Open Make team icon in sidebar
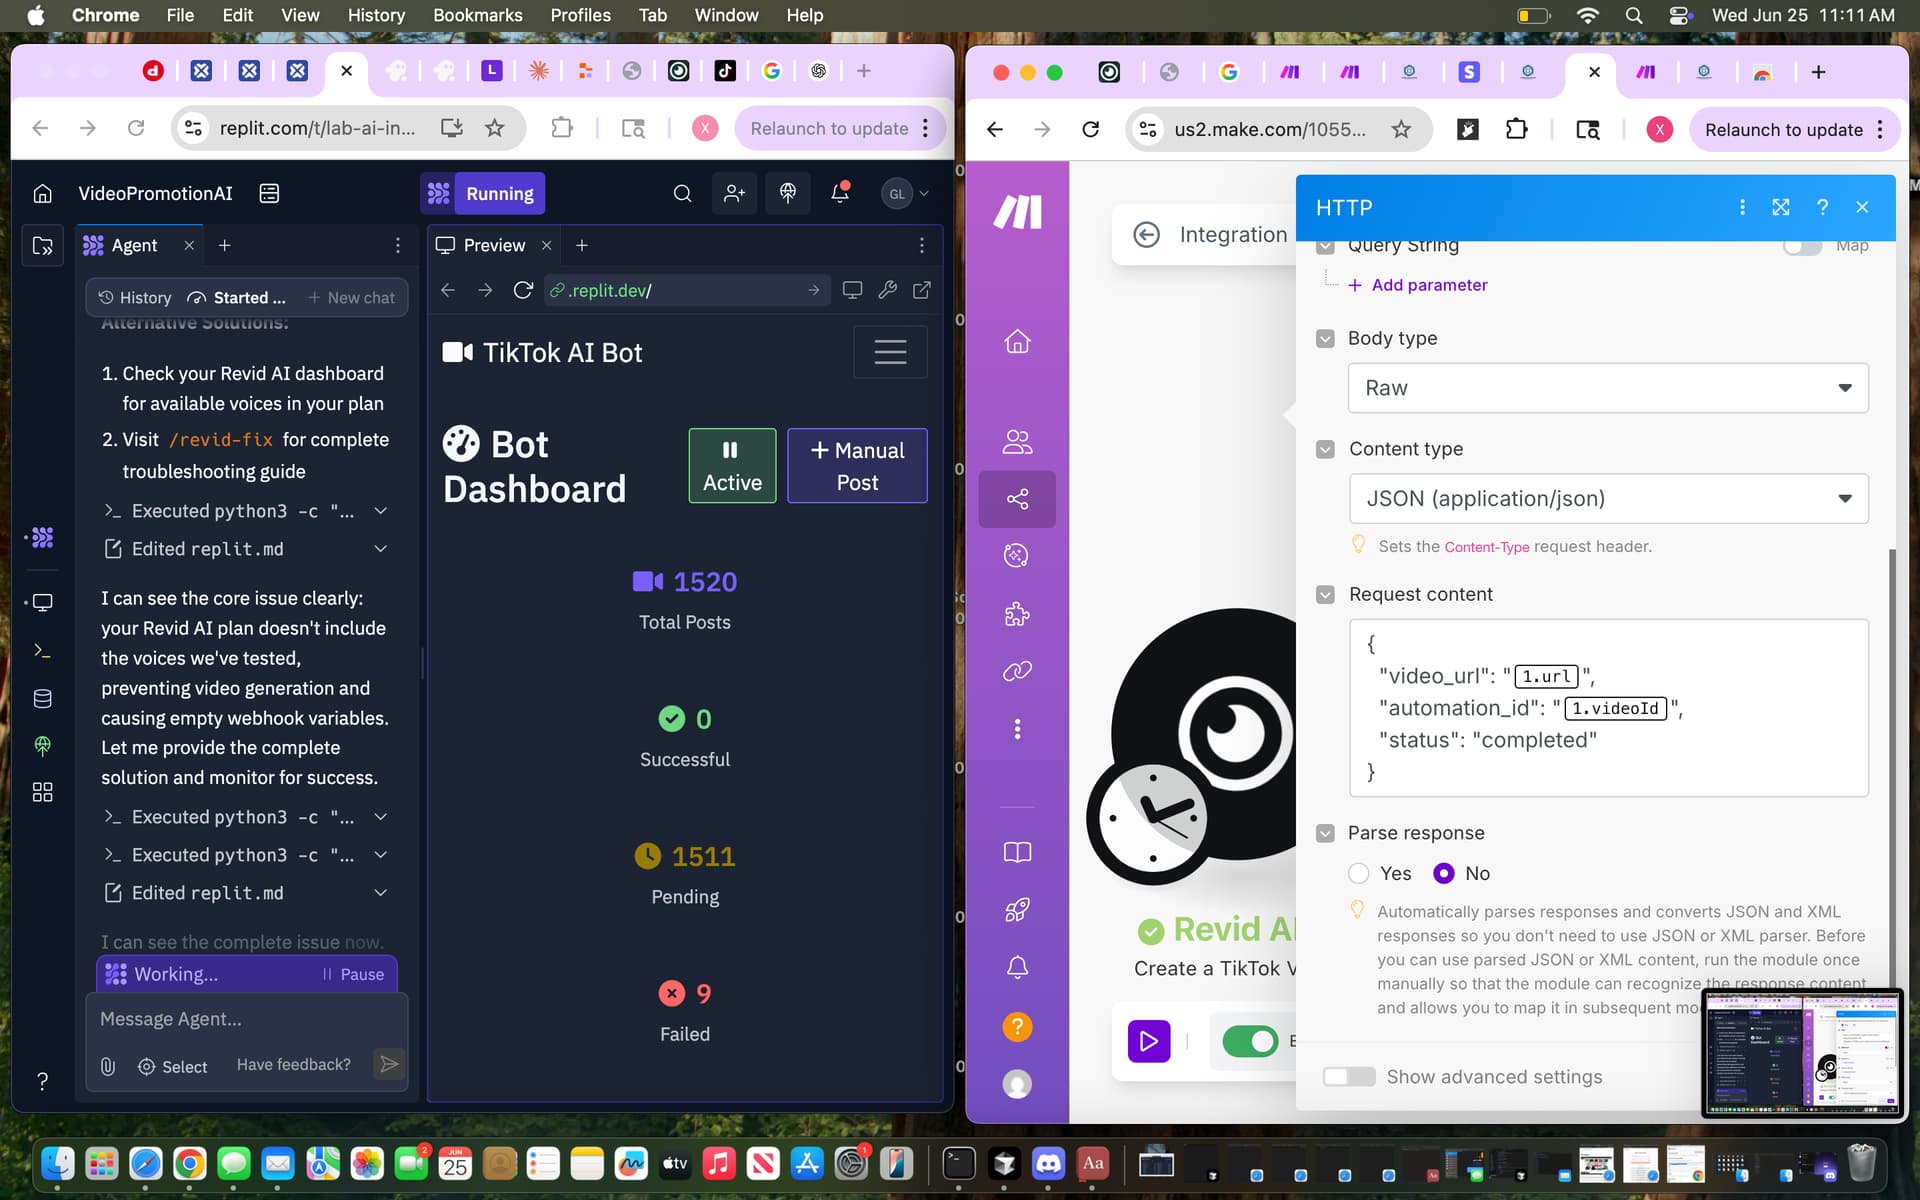Viewport: 1920px width, 1200px height. tap(1017, 441)
